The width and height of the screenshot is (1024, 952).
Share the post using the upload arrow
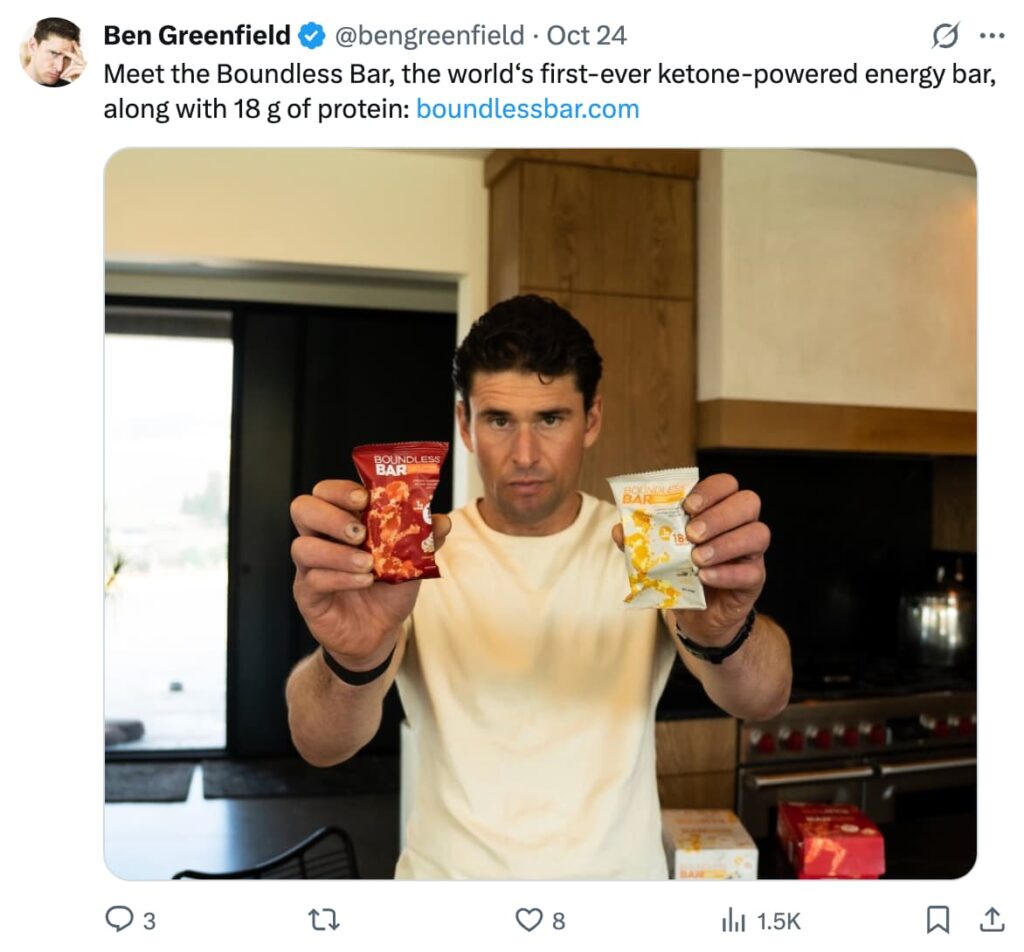pos(992,921)
